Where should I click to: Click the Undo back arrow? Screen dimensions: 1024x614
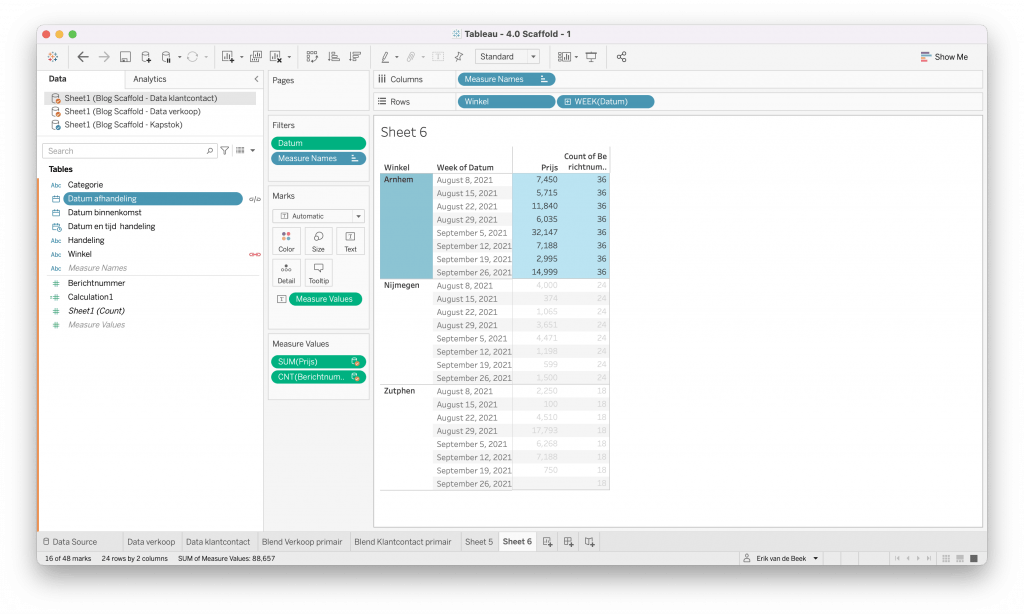(83, 57)
